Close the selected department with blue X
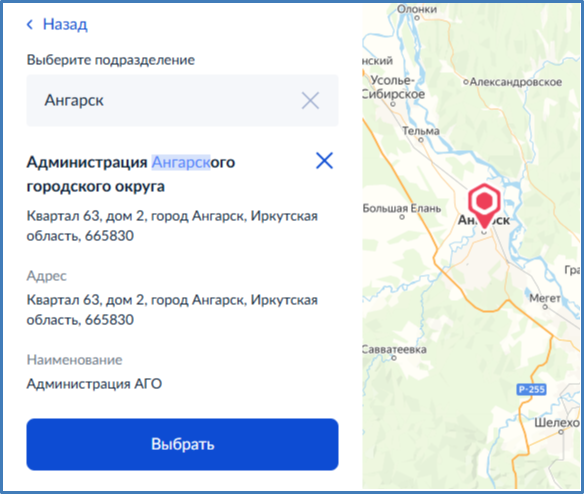 coord(324,161)
